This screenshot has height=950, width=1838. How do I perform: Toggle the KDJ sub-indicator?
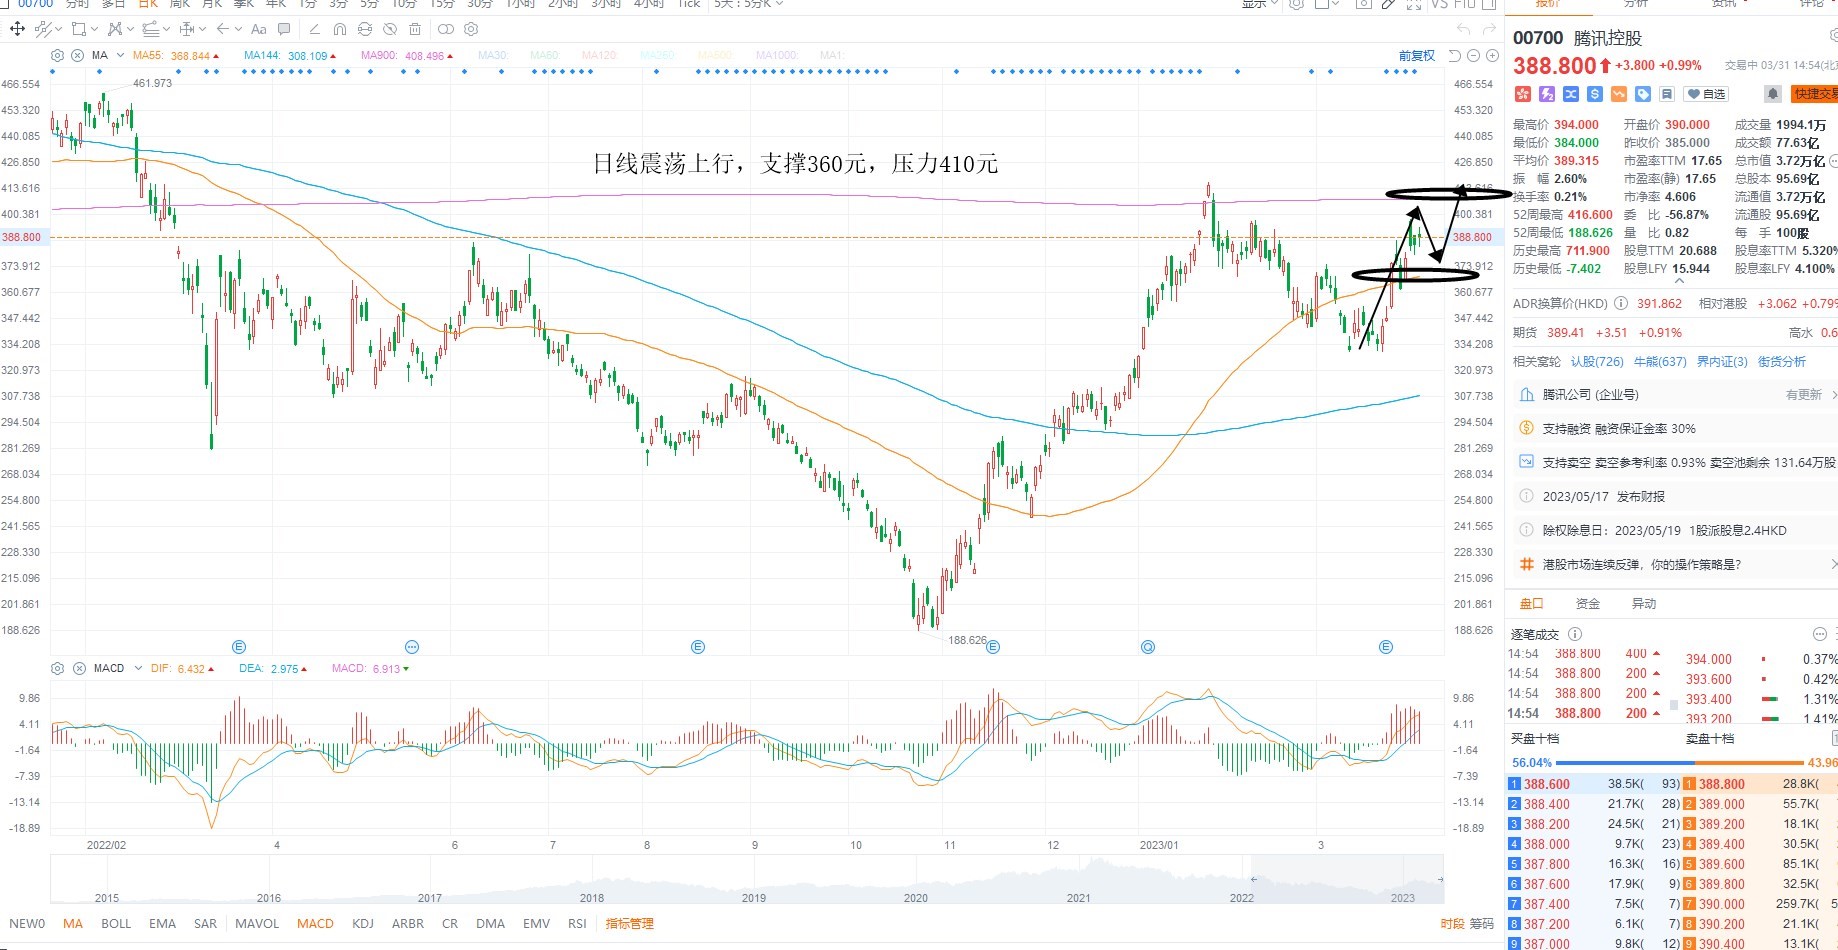point(363,923)
